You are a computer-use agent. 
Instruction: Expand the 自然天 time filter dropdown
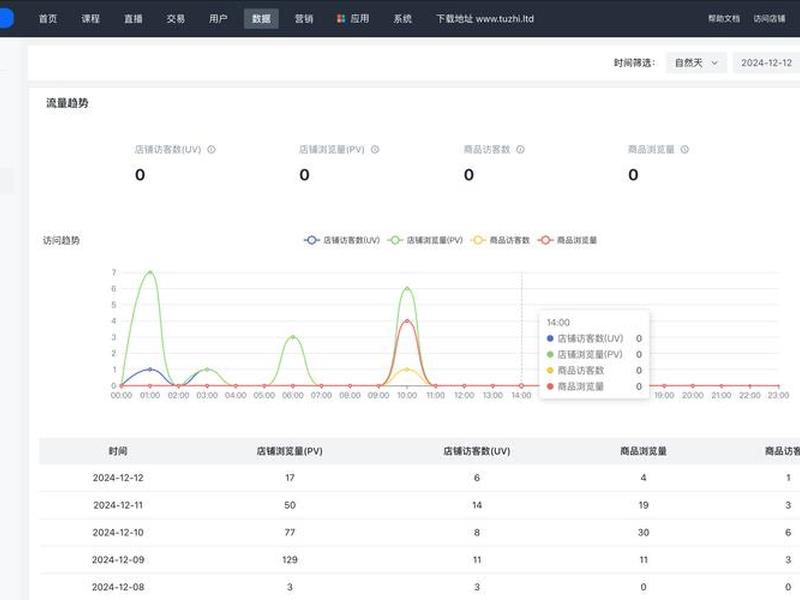[696, 63]
